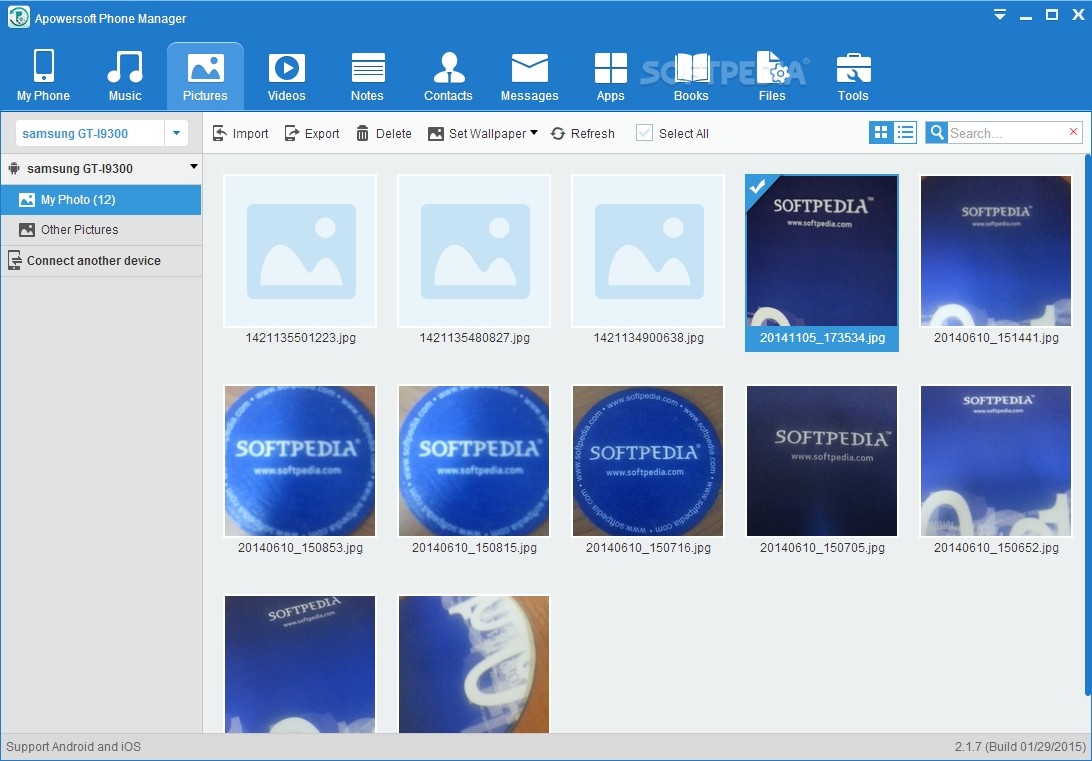Click Connect another device
This screenshot has height=761, width=1092.
[101, 260]
